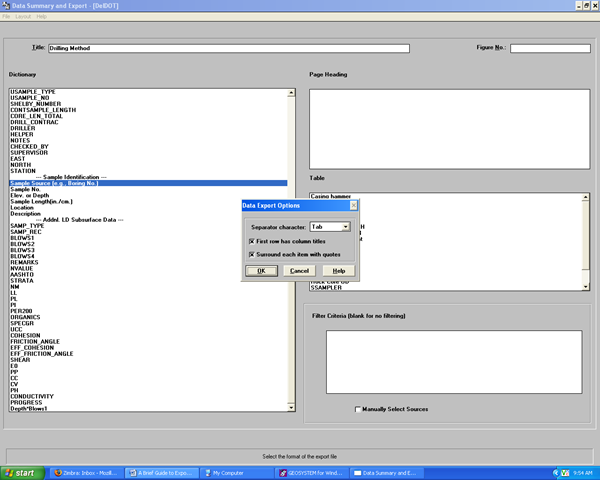
Task: Click the Figure No. input field
Action: (x=550, y=48)
